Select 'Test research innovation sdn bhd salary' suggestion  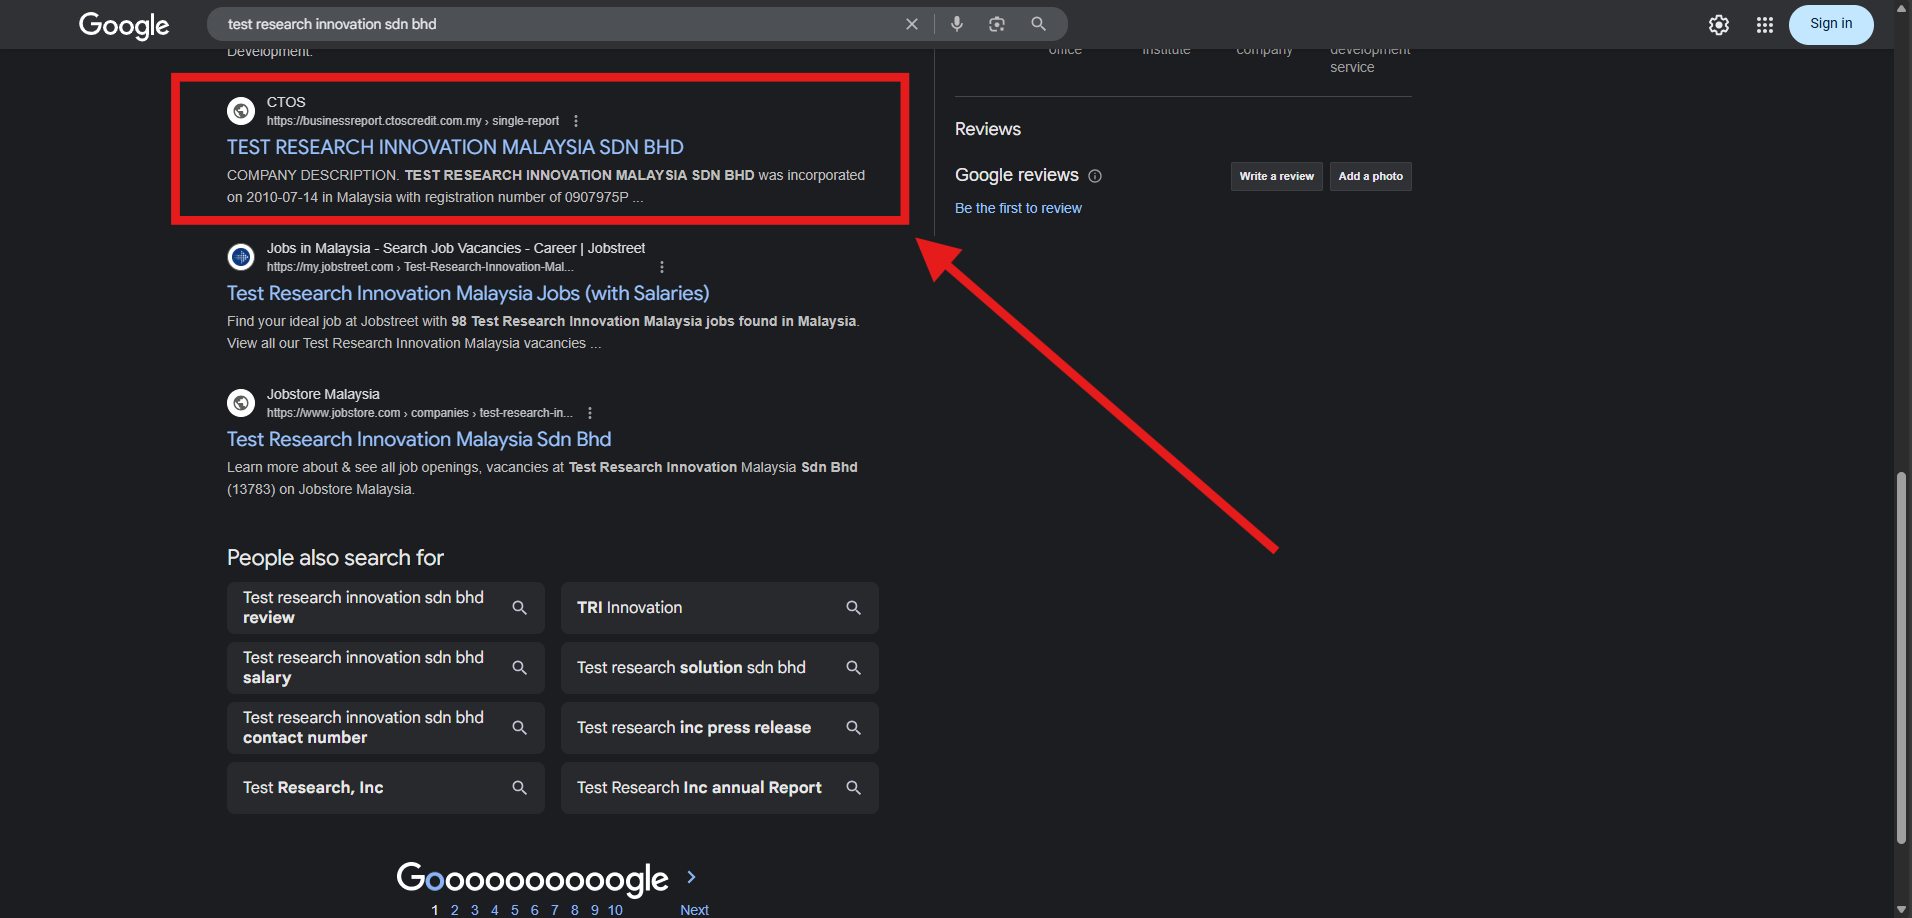386,668
